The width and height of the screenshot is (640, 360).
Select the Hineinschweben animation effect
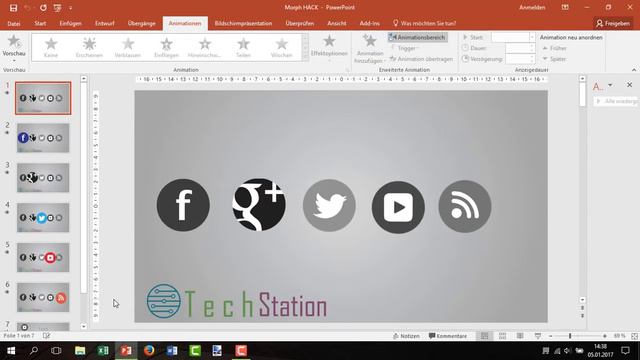click(x=204, y=47)
